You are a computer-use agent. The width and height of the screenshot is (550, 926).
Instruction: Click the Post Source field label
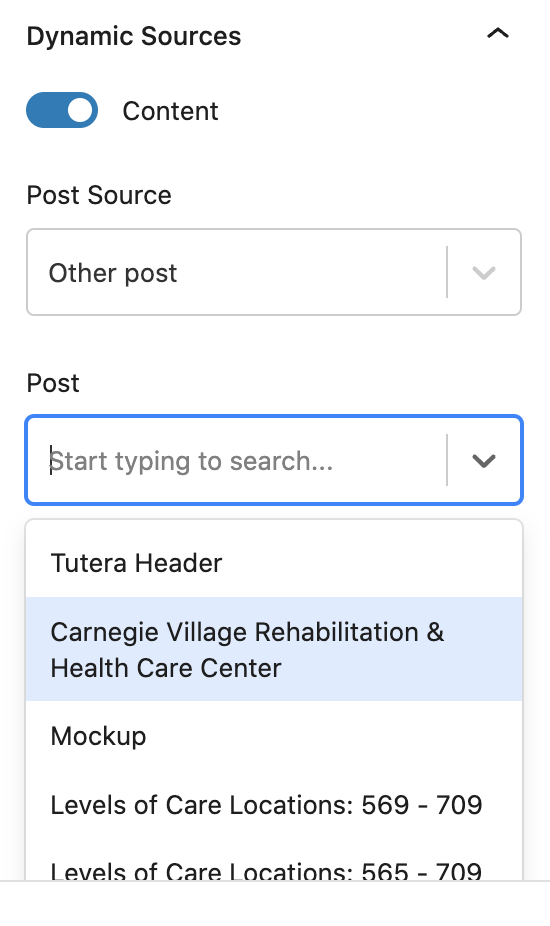point(99,195)
